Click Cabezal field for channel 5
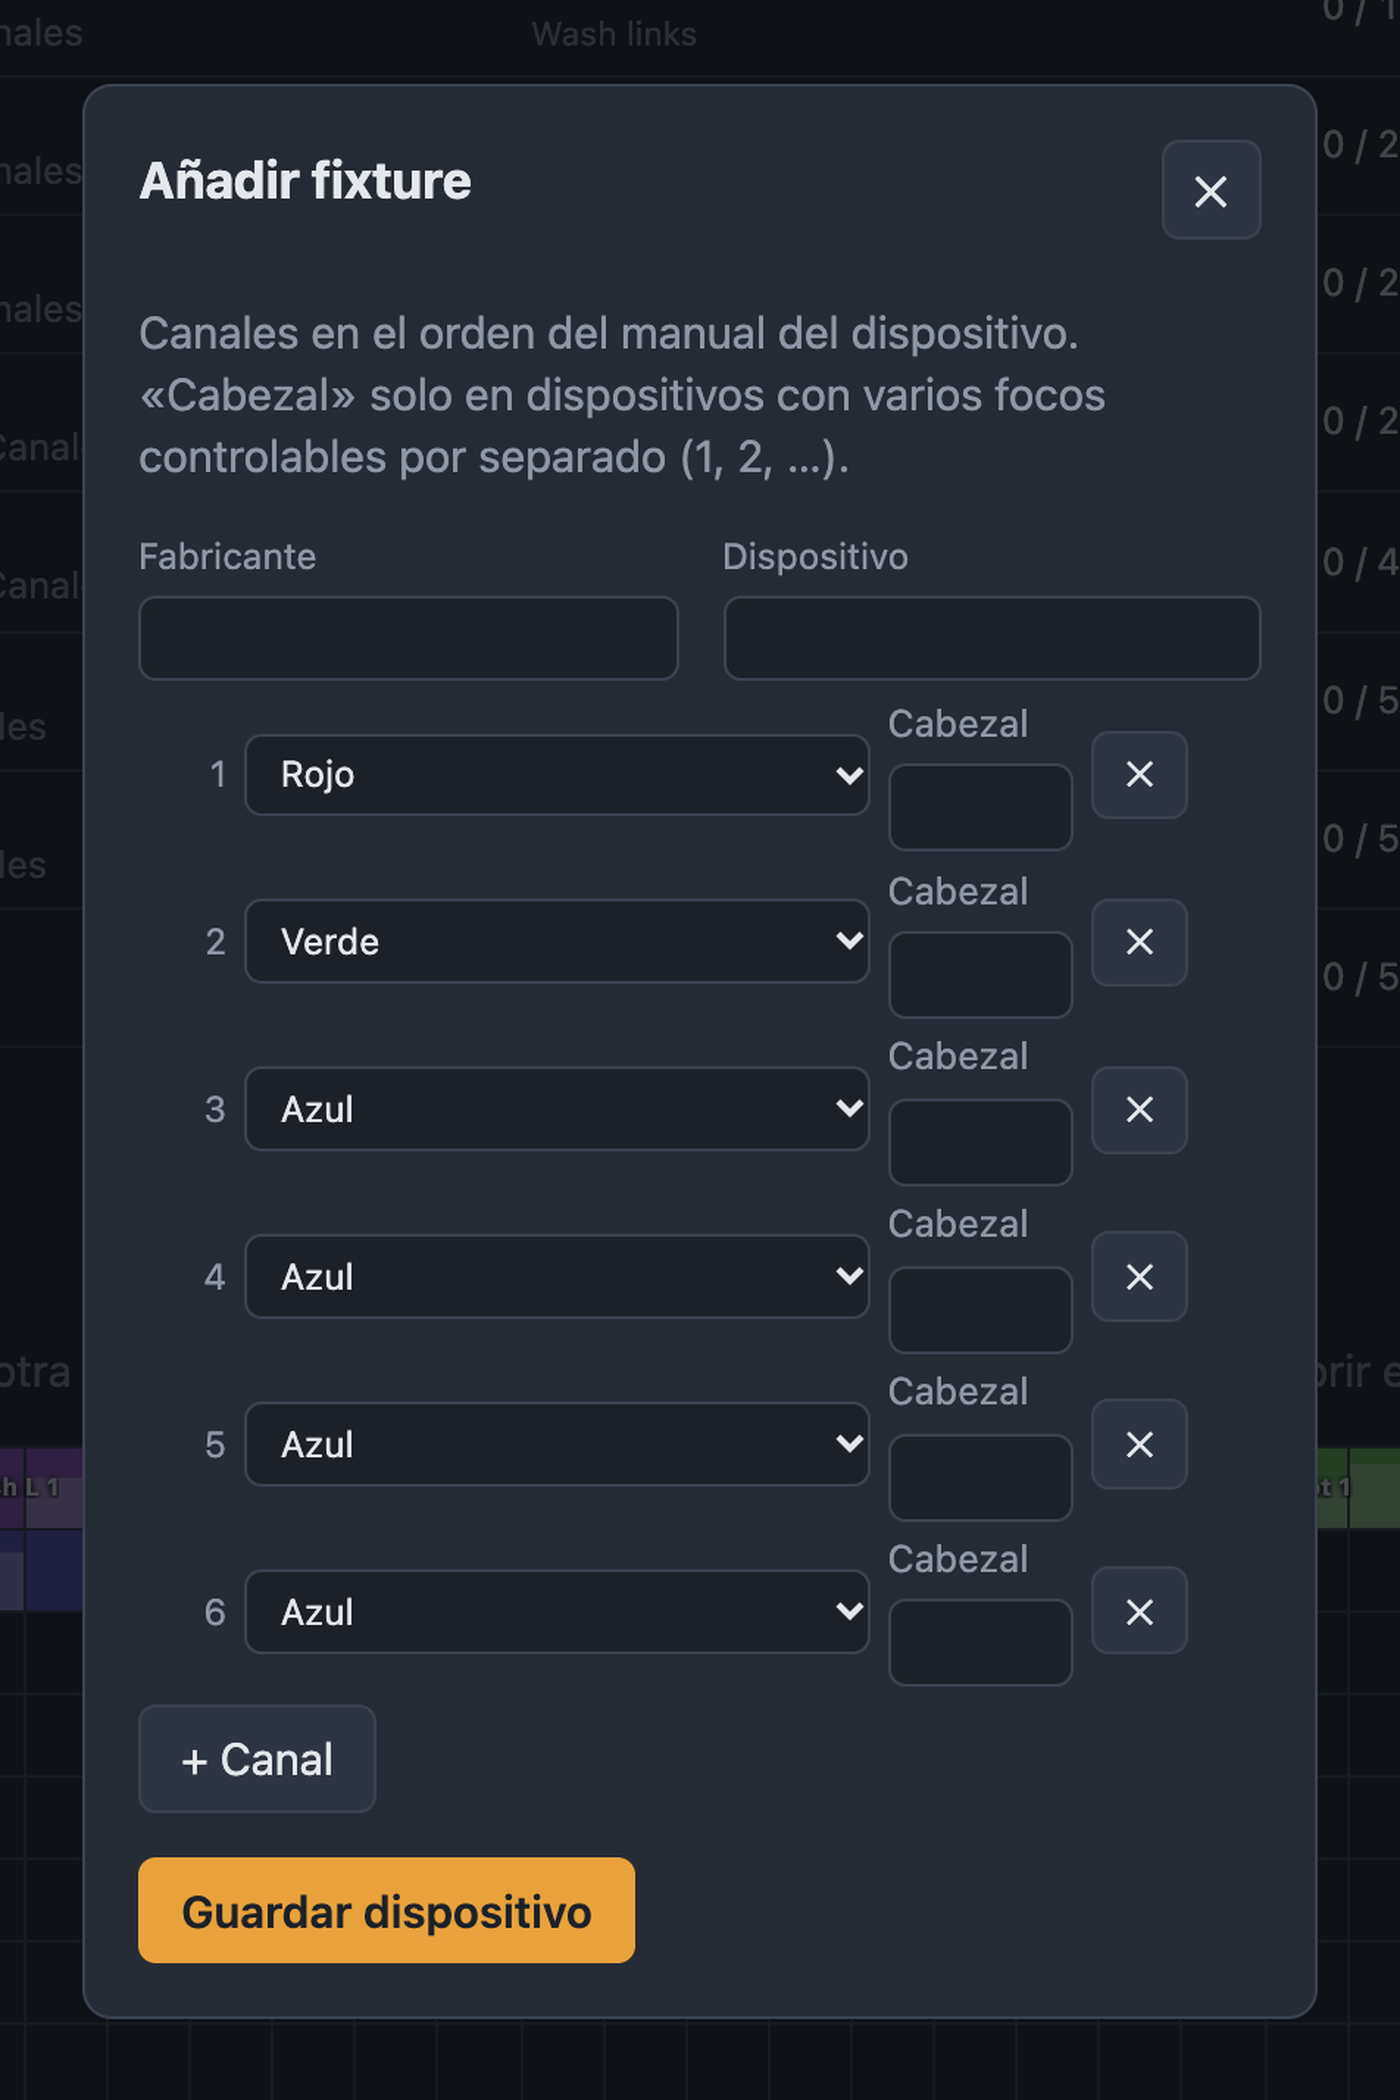 coord(980,1478)
